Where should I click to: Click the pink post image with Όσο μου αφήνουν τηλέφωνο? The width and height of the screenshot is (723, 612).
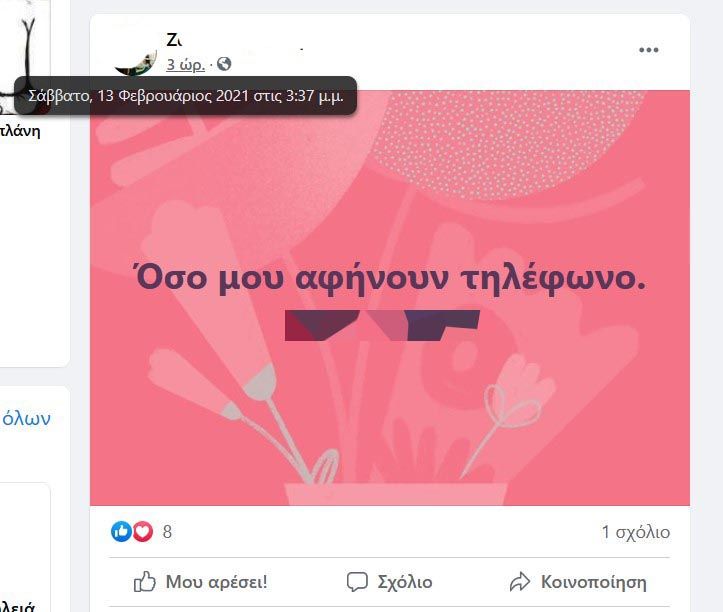[390, 297]
